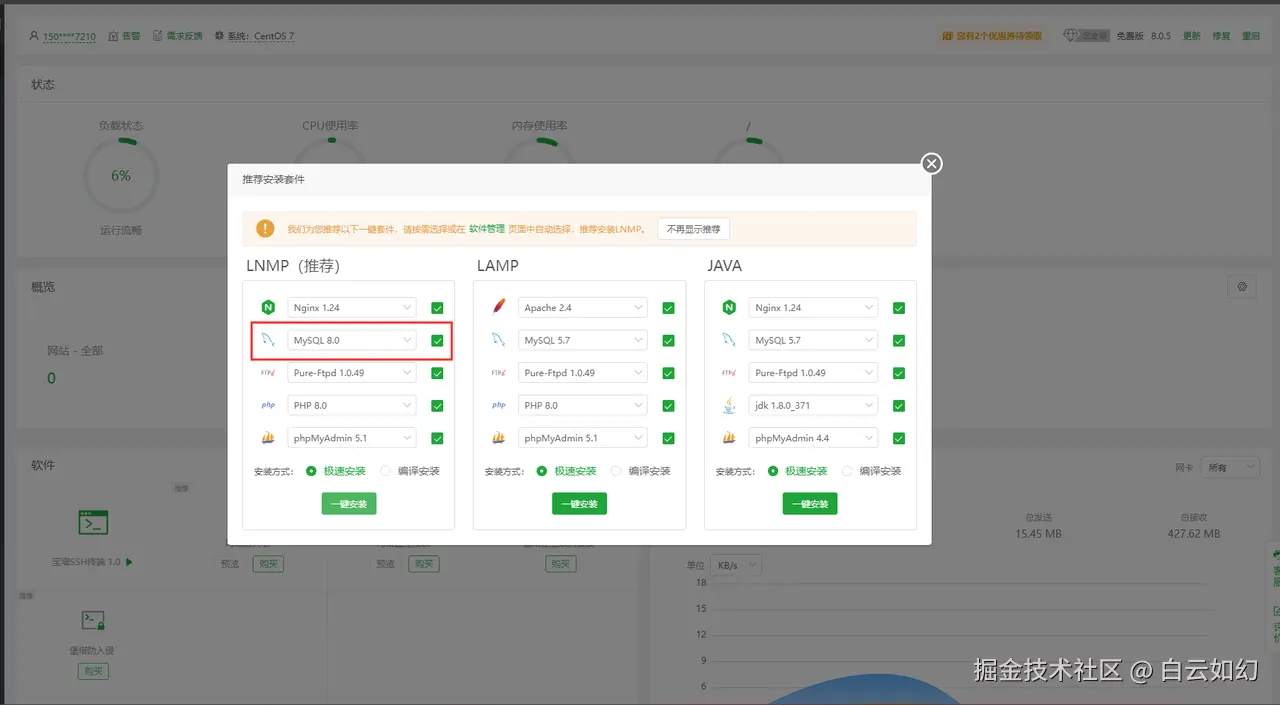Click the 重启 link at top right
The width and height of the screenshot is (1280, 705).
pyautogui.click(x=1251, y=36)
